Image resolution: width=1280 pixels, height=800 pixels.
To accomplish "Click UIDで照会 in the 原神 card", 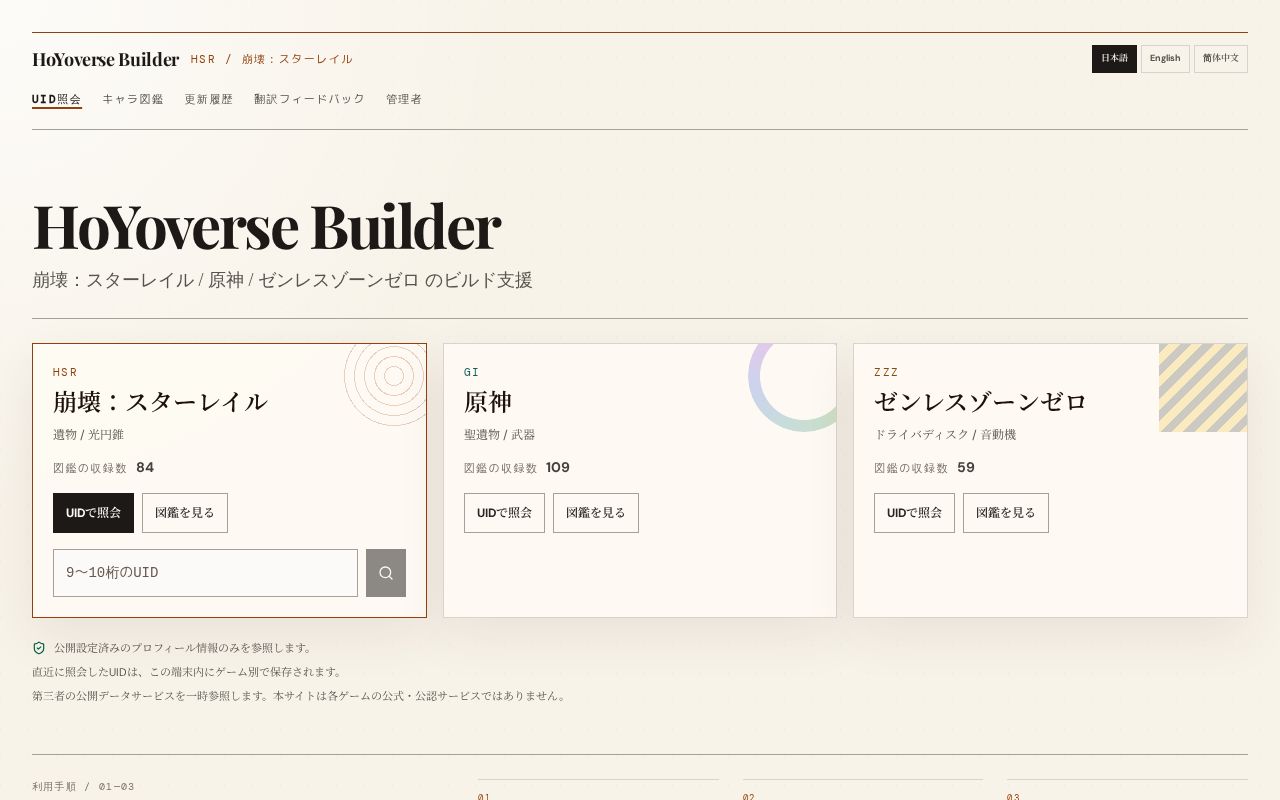I will pyautogui.click(x=504, y=513).
